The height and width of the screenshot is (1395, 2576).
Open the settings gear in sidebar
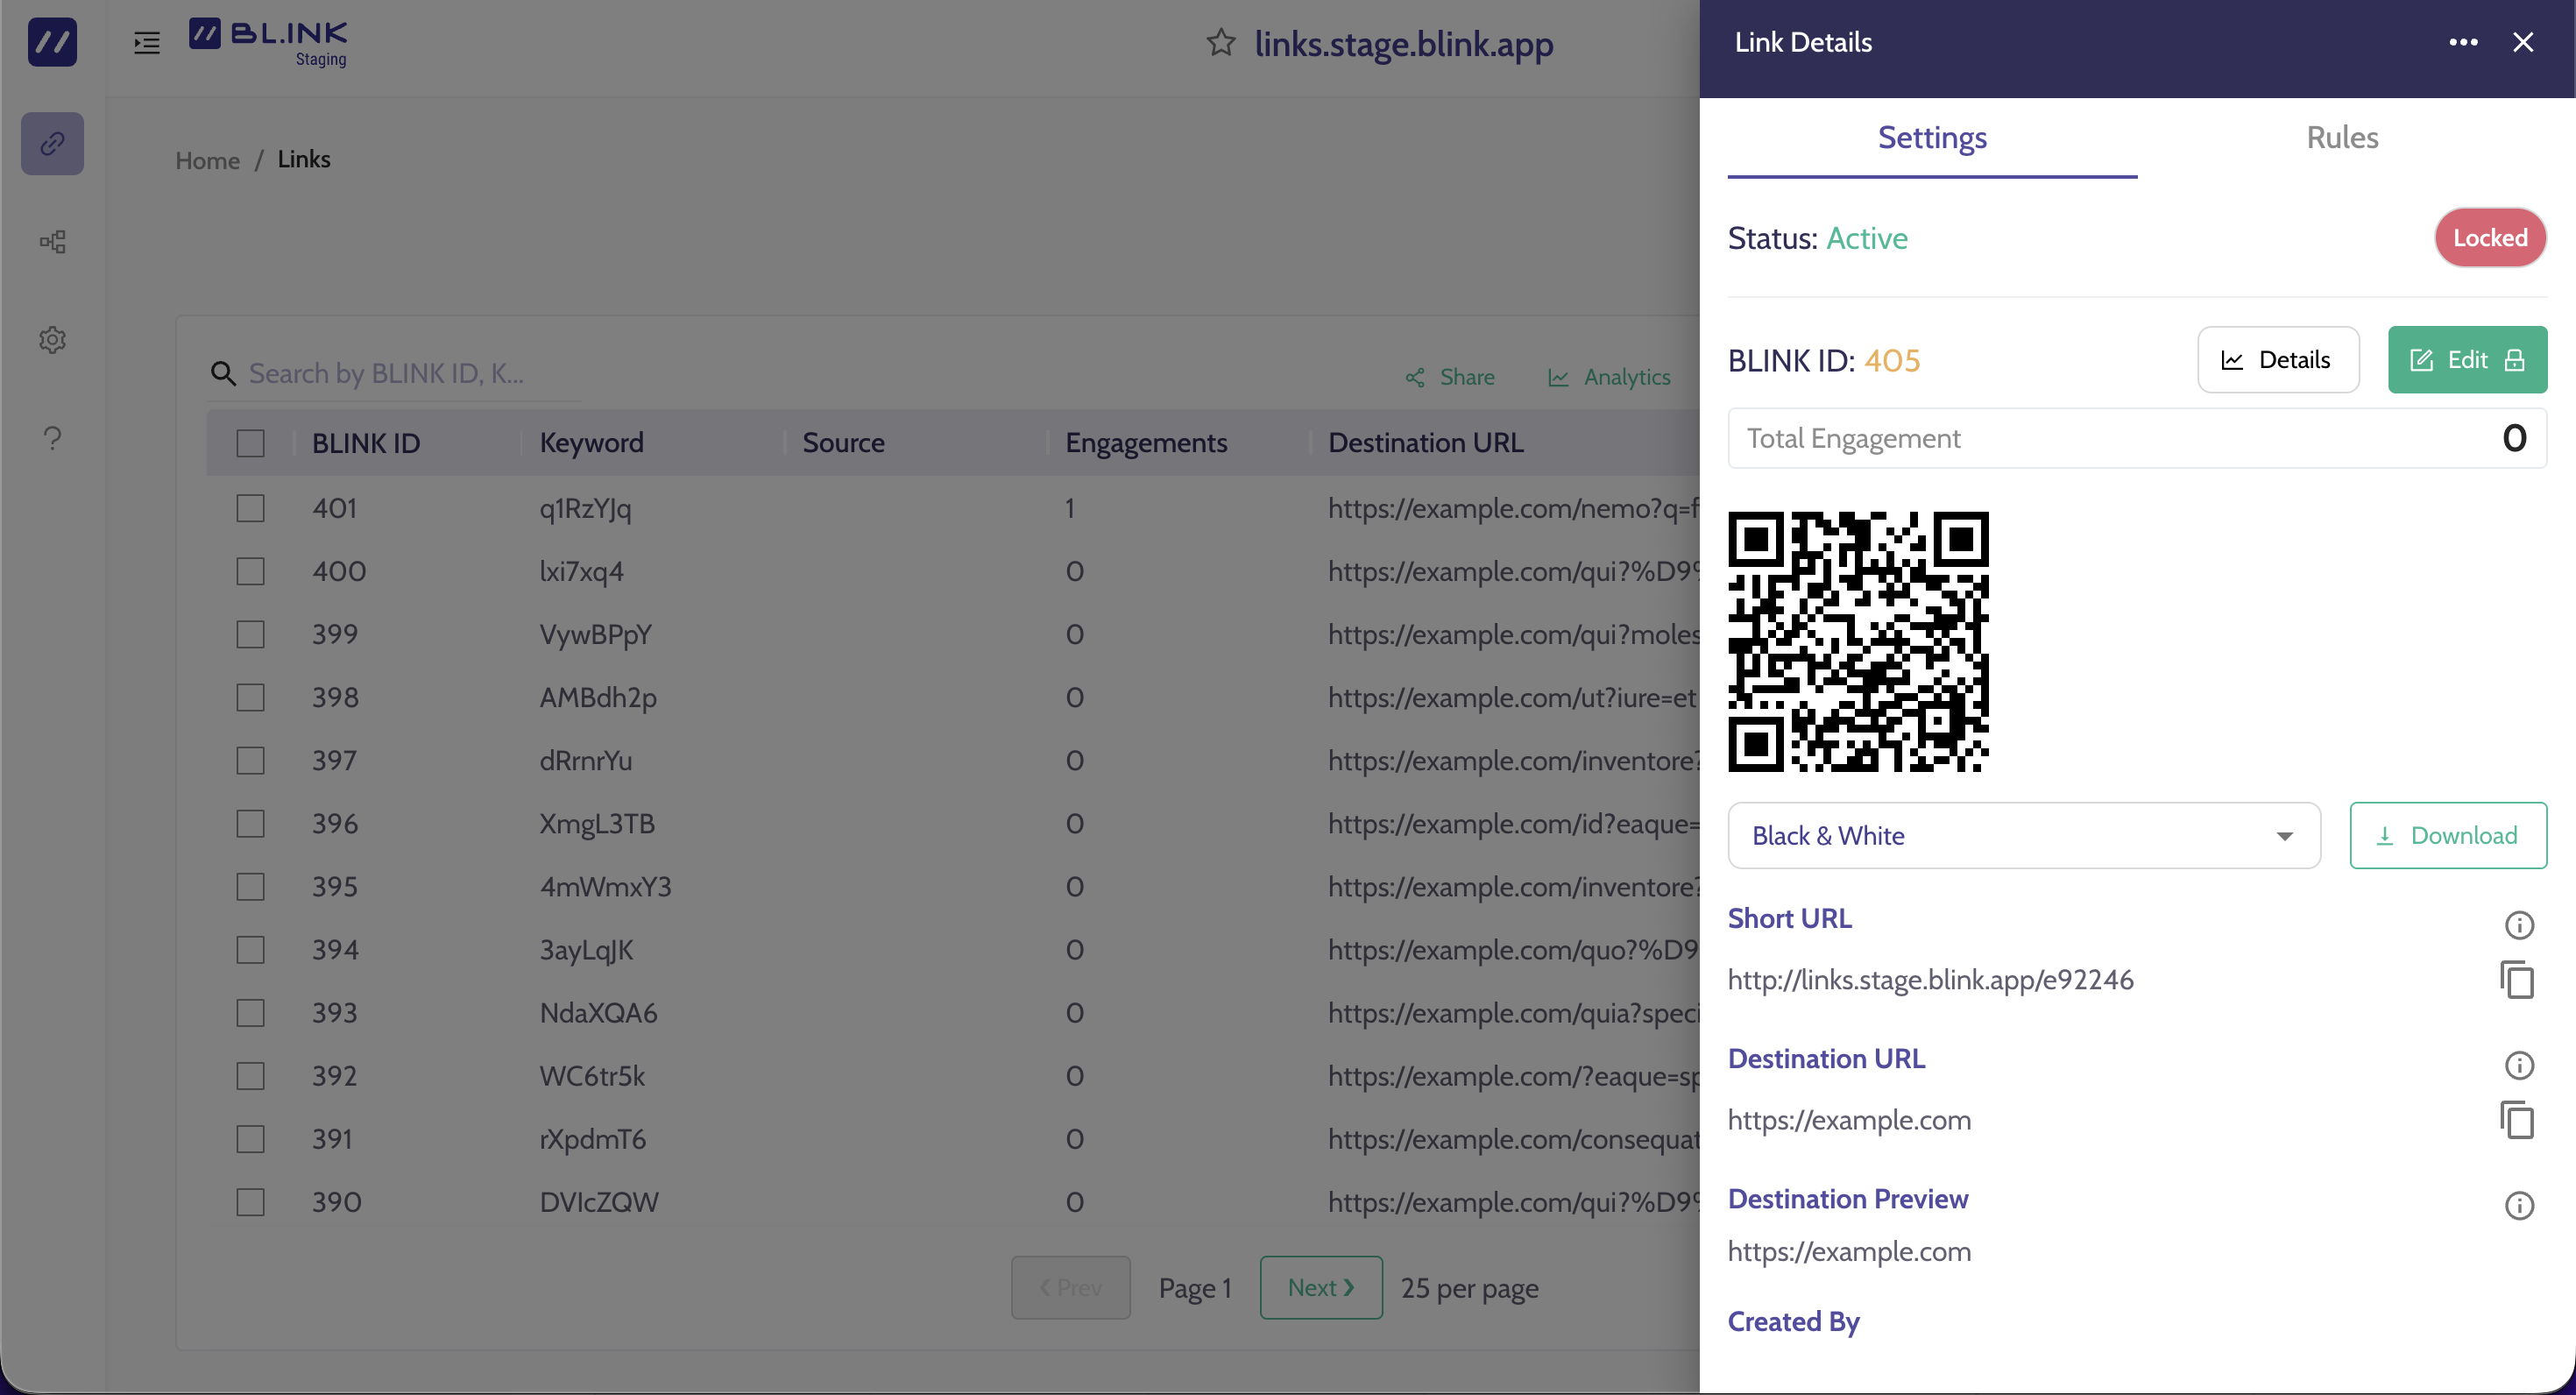[52, 340]
